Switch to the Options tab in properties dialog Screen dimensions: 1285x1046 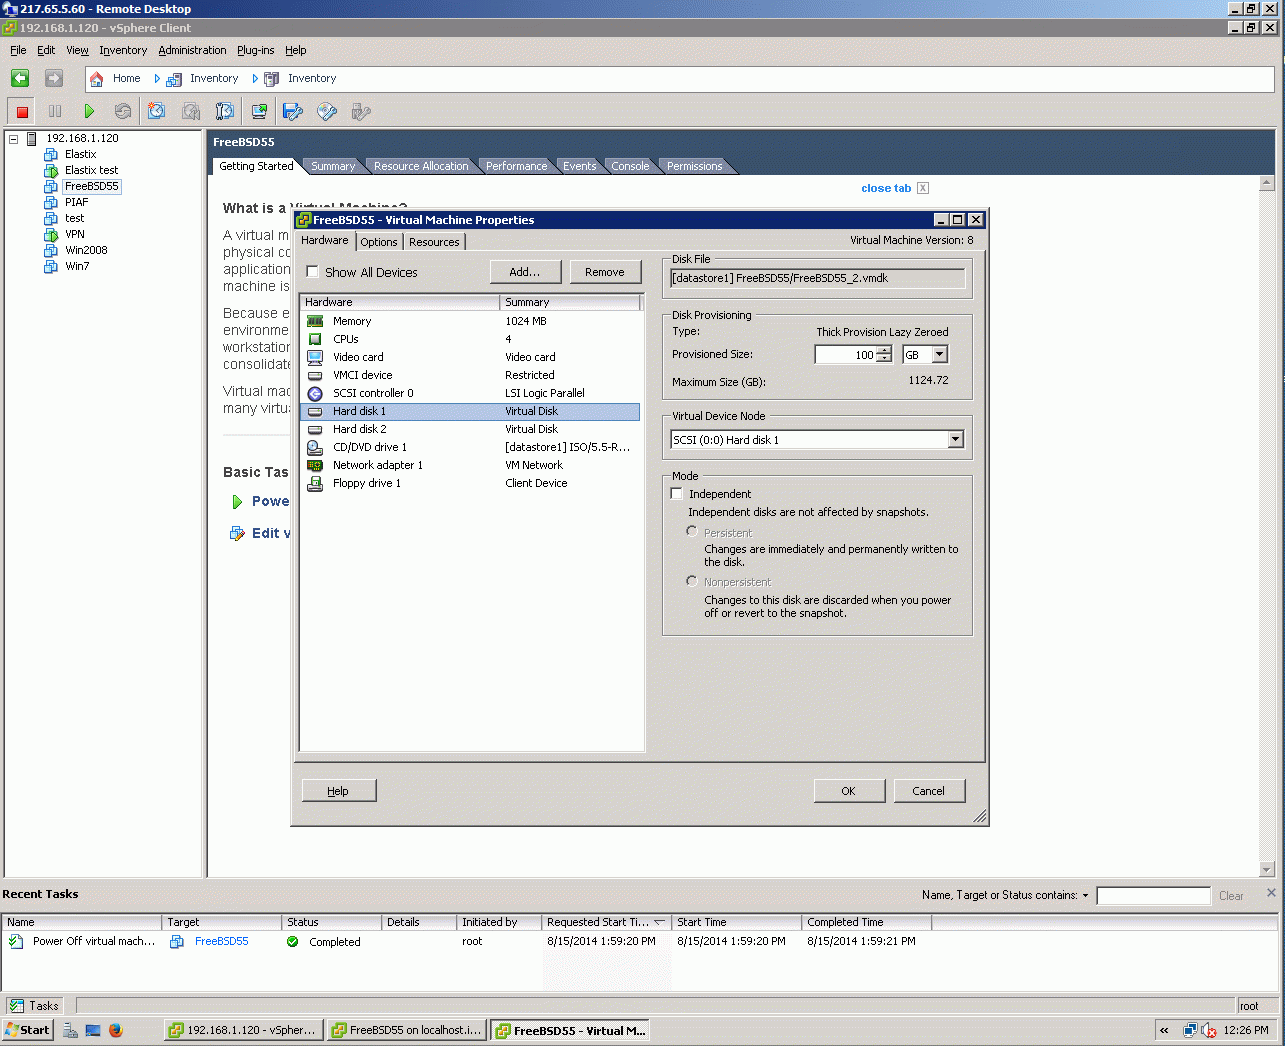click(x=379, y=242)
